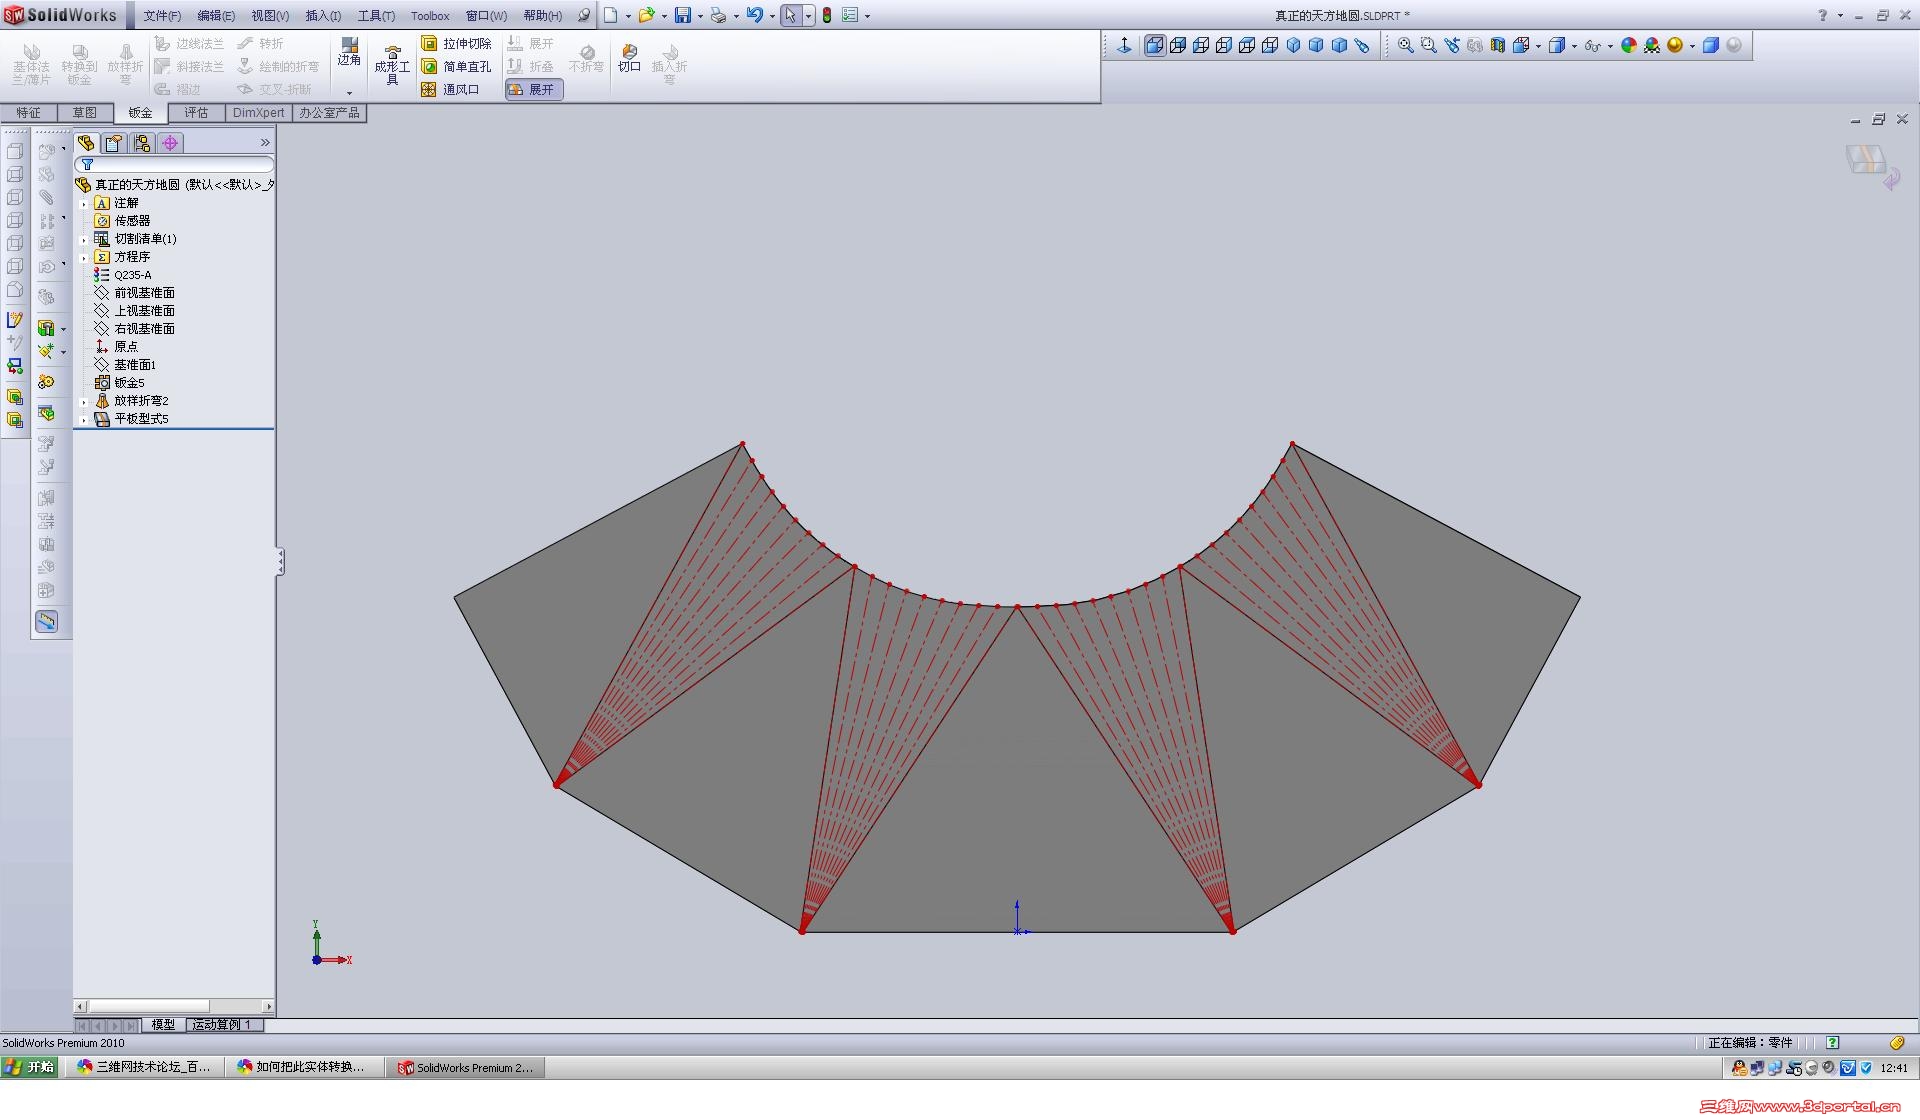The image size is (1920, 1120).
Task: Toggle the Flatten (展开) button
Action: click(x=534, y=90)
